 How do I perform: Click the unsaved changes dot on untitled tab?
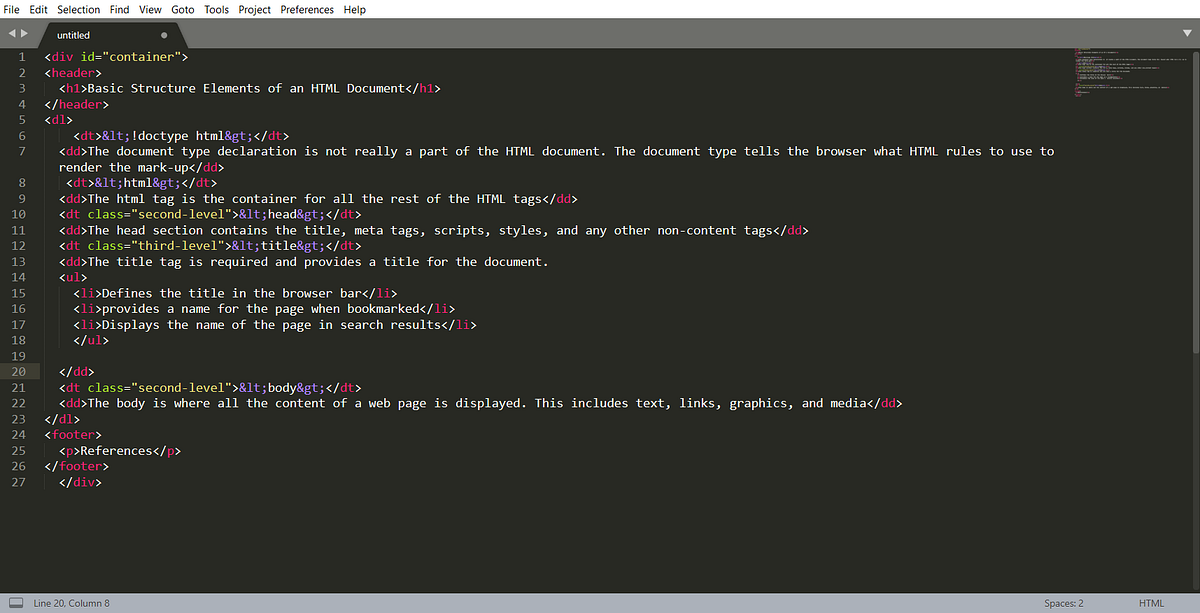pyautogui.click(x=163, y=34)
